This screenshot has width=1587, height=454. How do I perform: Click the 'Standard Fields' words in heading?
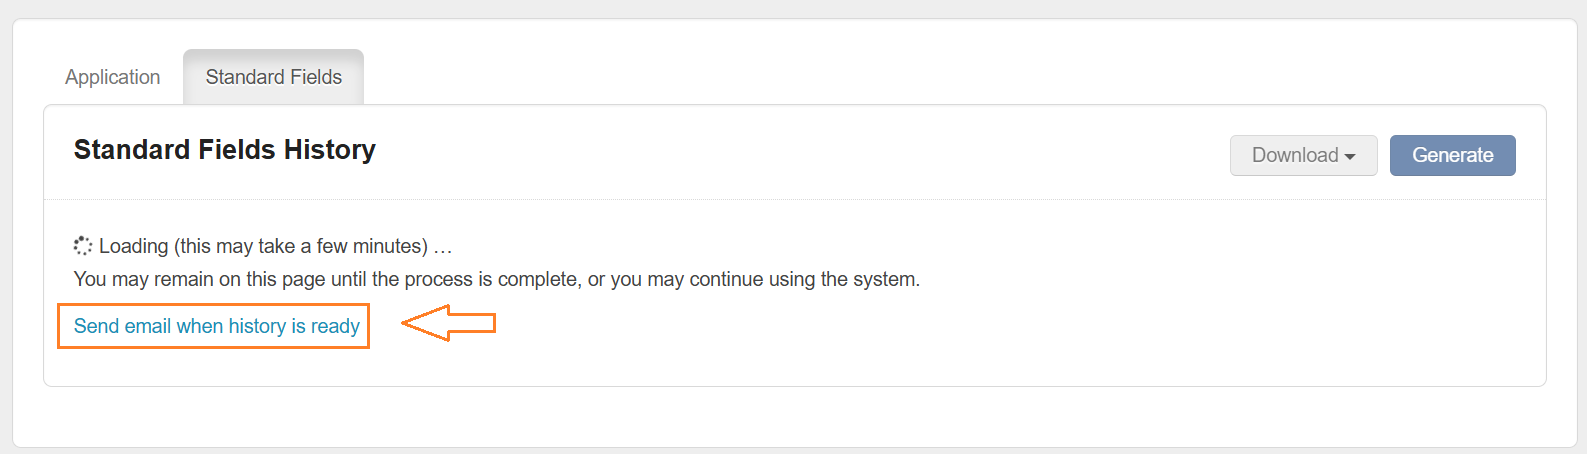click(x=174, y=150)
